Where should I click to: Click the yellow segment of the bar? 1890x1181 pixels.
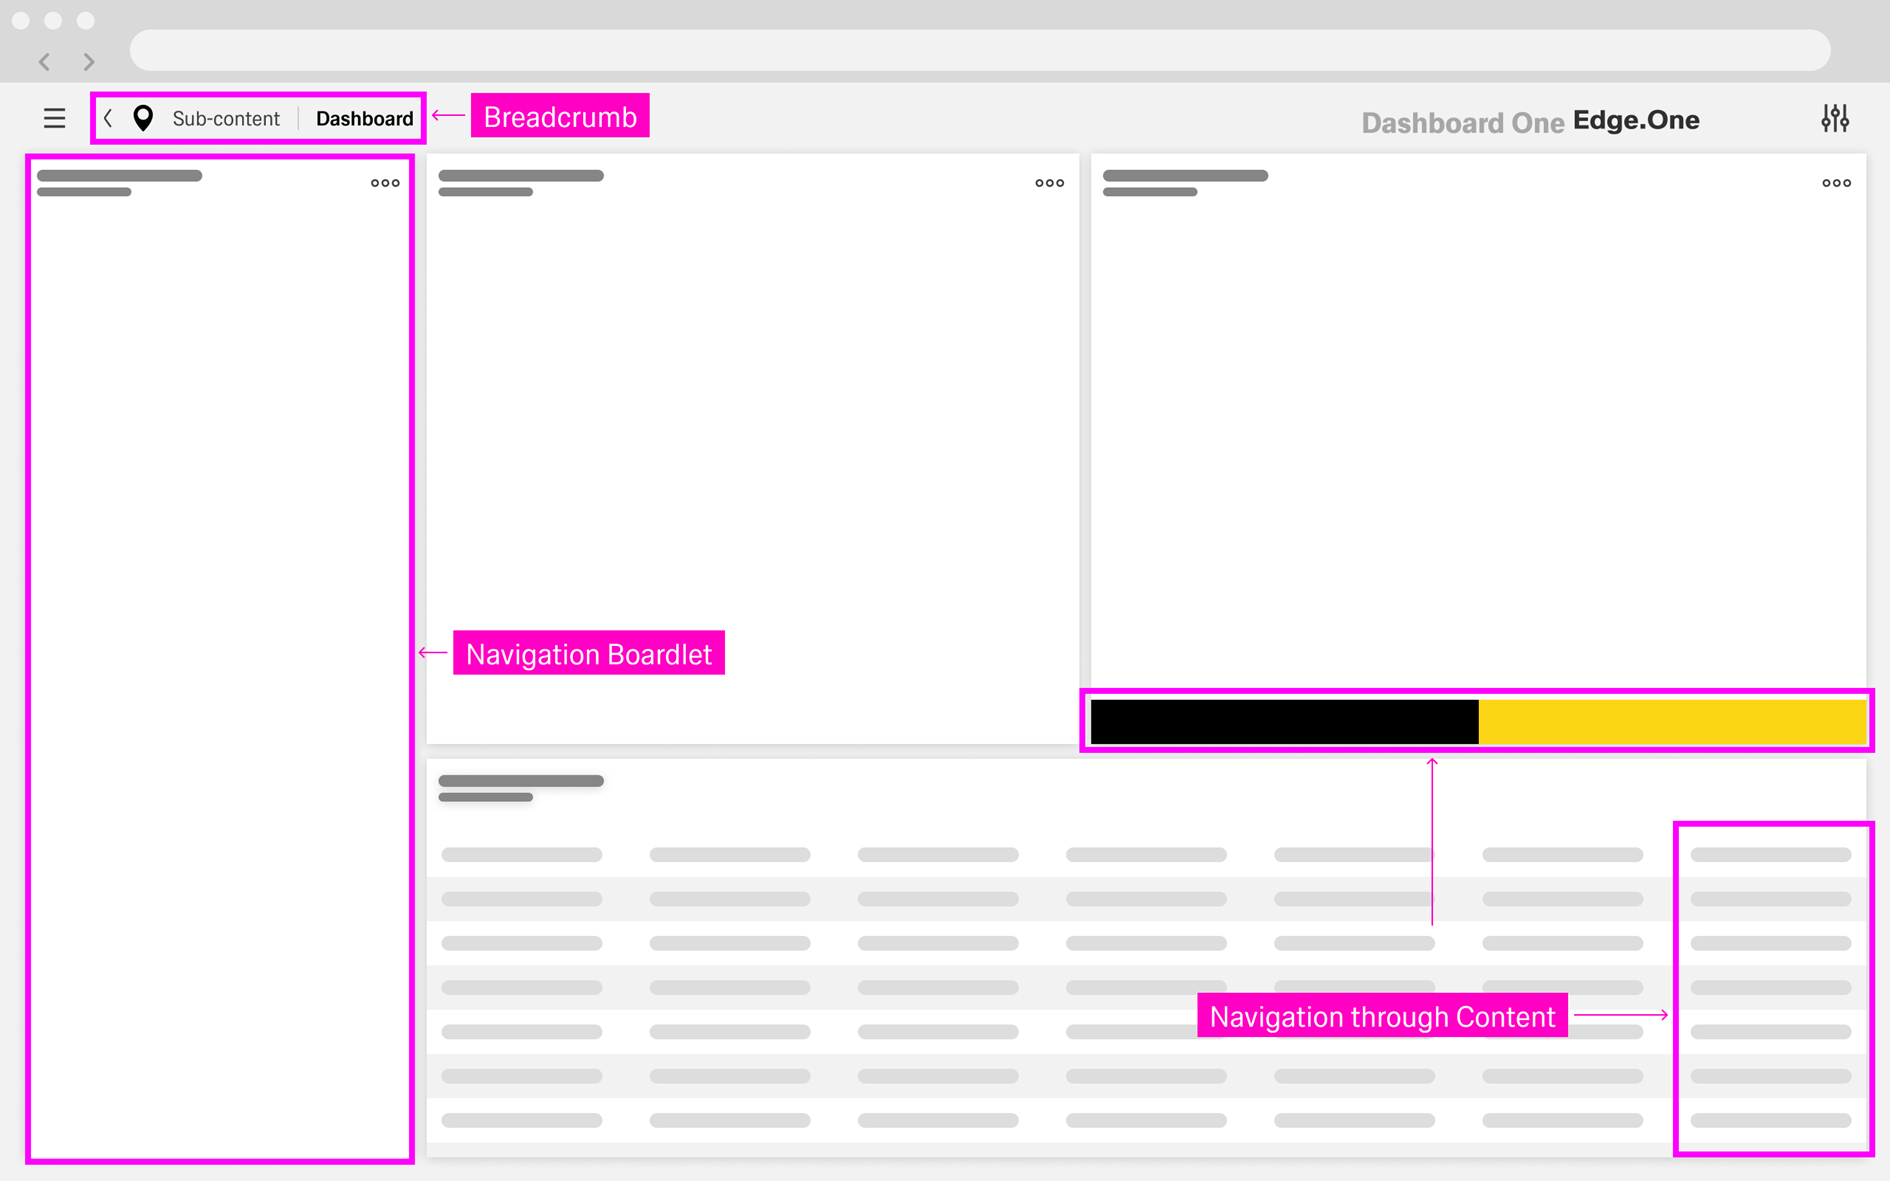(1672, 721)
